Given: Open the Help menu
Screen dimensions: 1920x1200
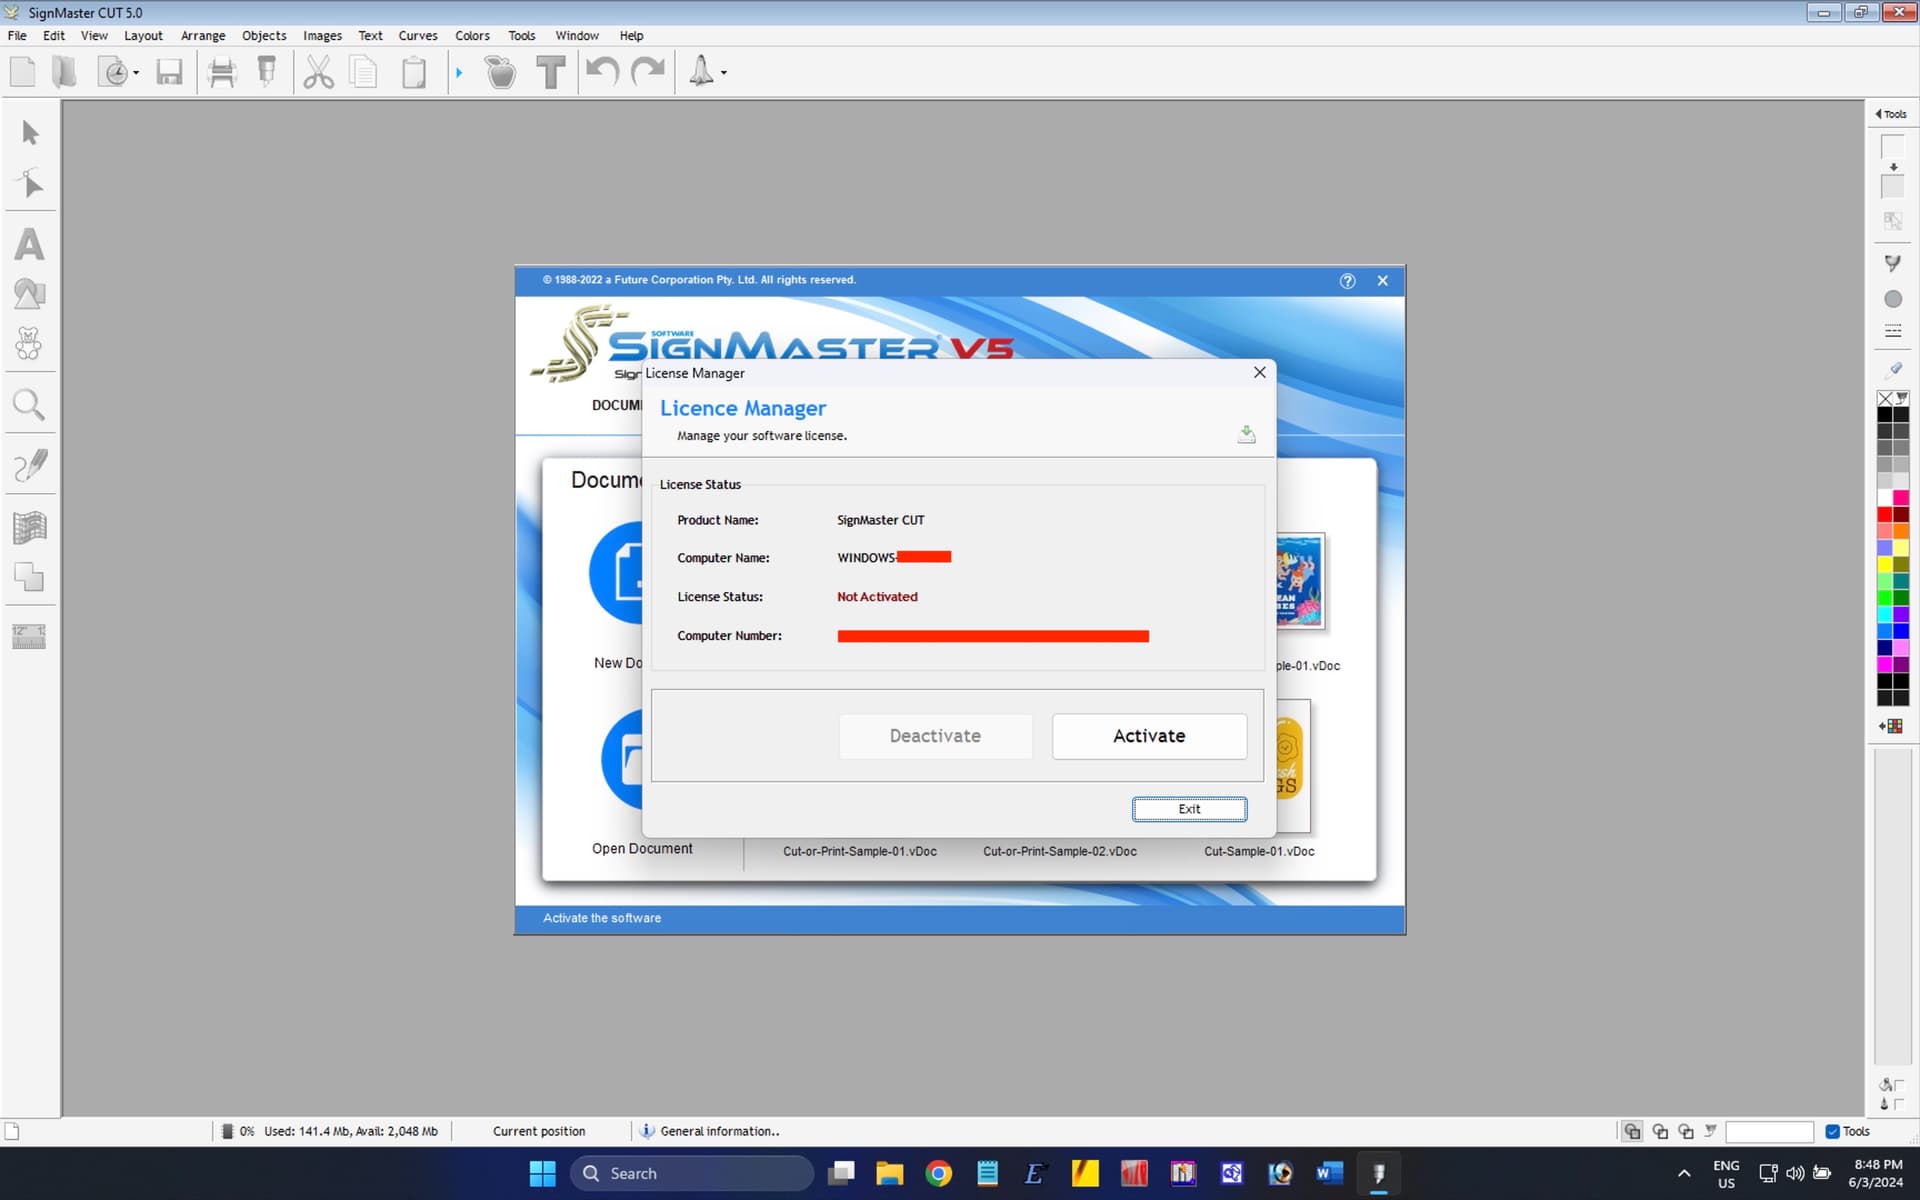Looking at the screenshot, I should 631,35.
